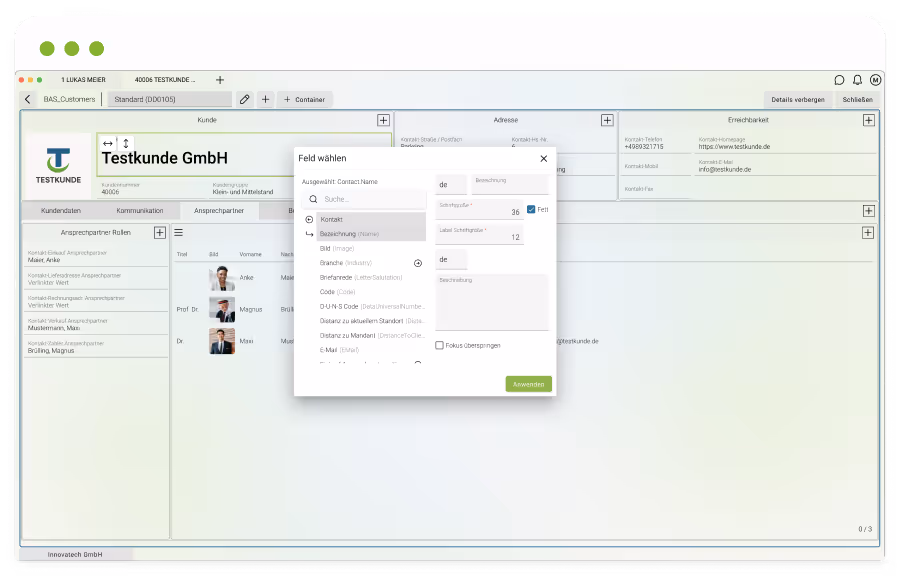
Task: Click Maxi's contact photo
Action: pos(222,341)
